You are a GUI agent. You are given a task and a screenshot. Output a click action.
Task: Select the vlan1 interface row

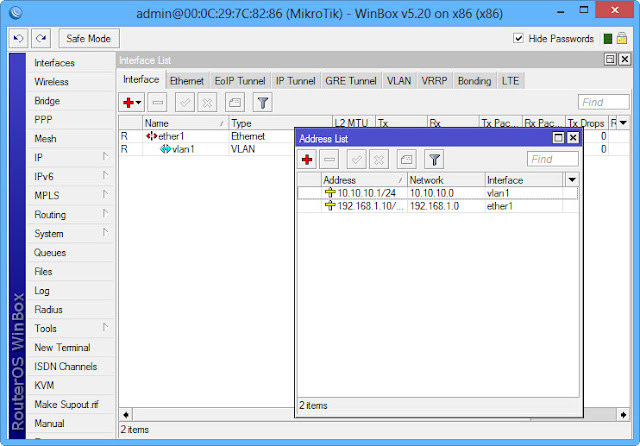point(206,149)
